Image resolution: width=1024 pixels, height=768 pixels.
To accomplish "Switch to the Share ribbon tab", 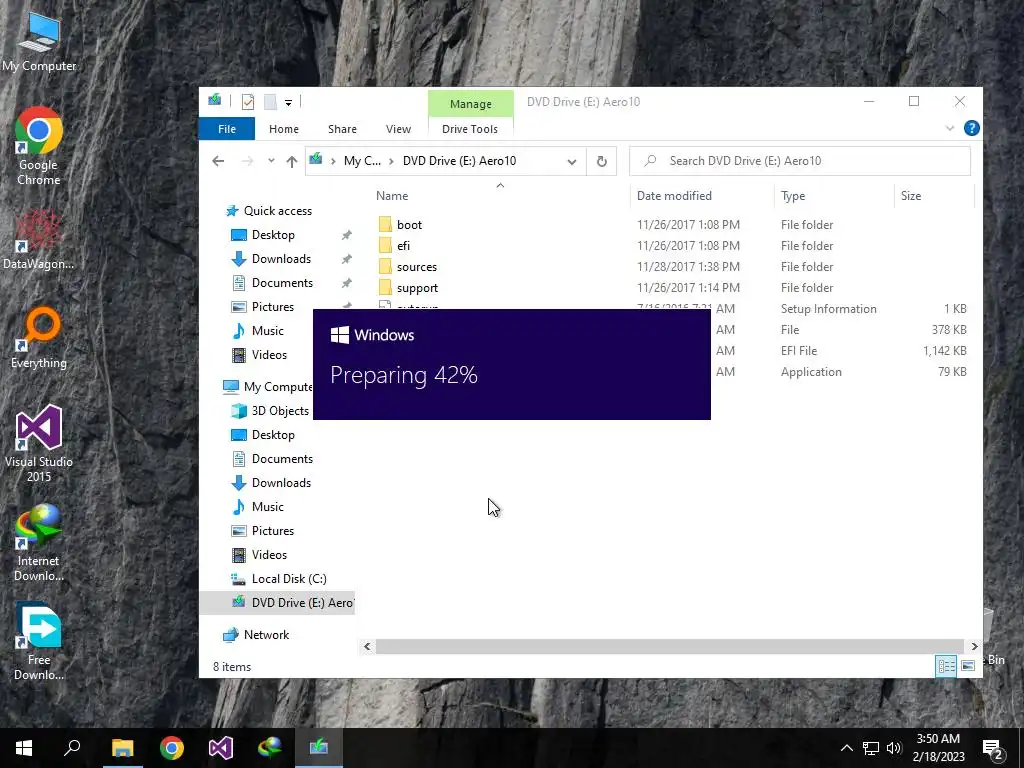I will tap(342, 129).
